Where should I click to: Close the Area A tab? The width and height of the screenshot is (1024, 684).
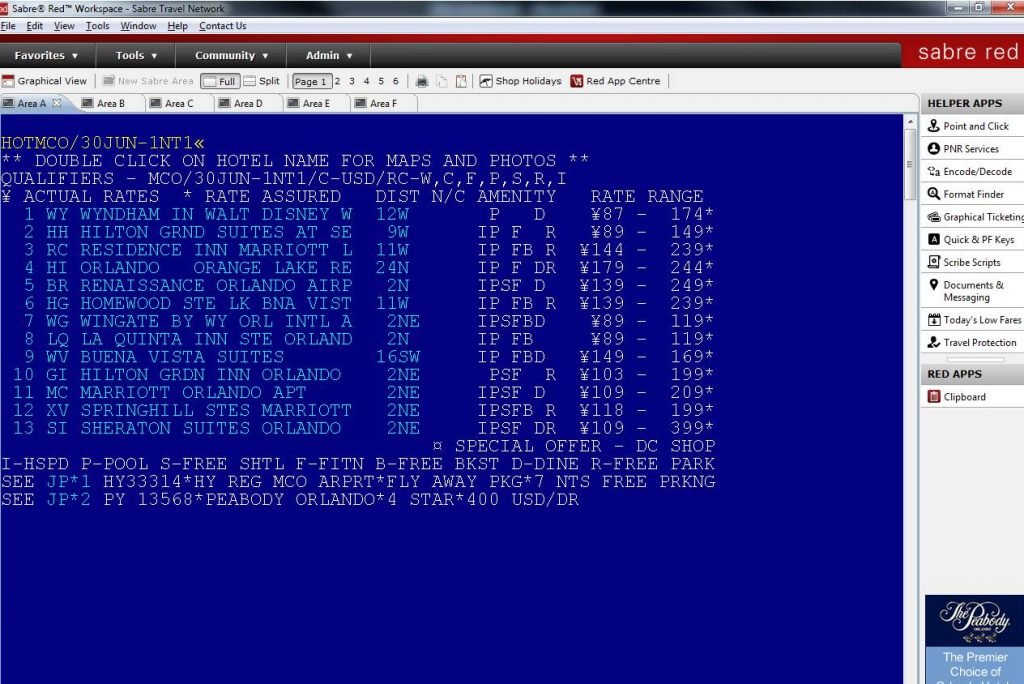tap(57, 103)
